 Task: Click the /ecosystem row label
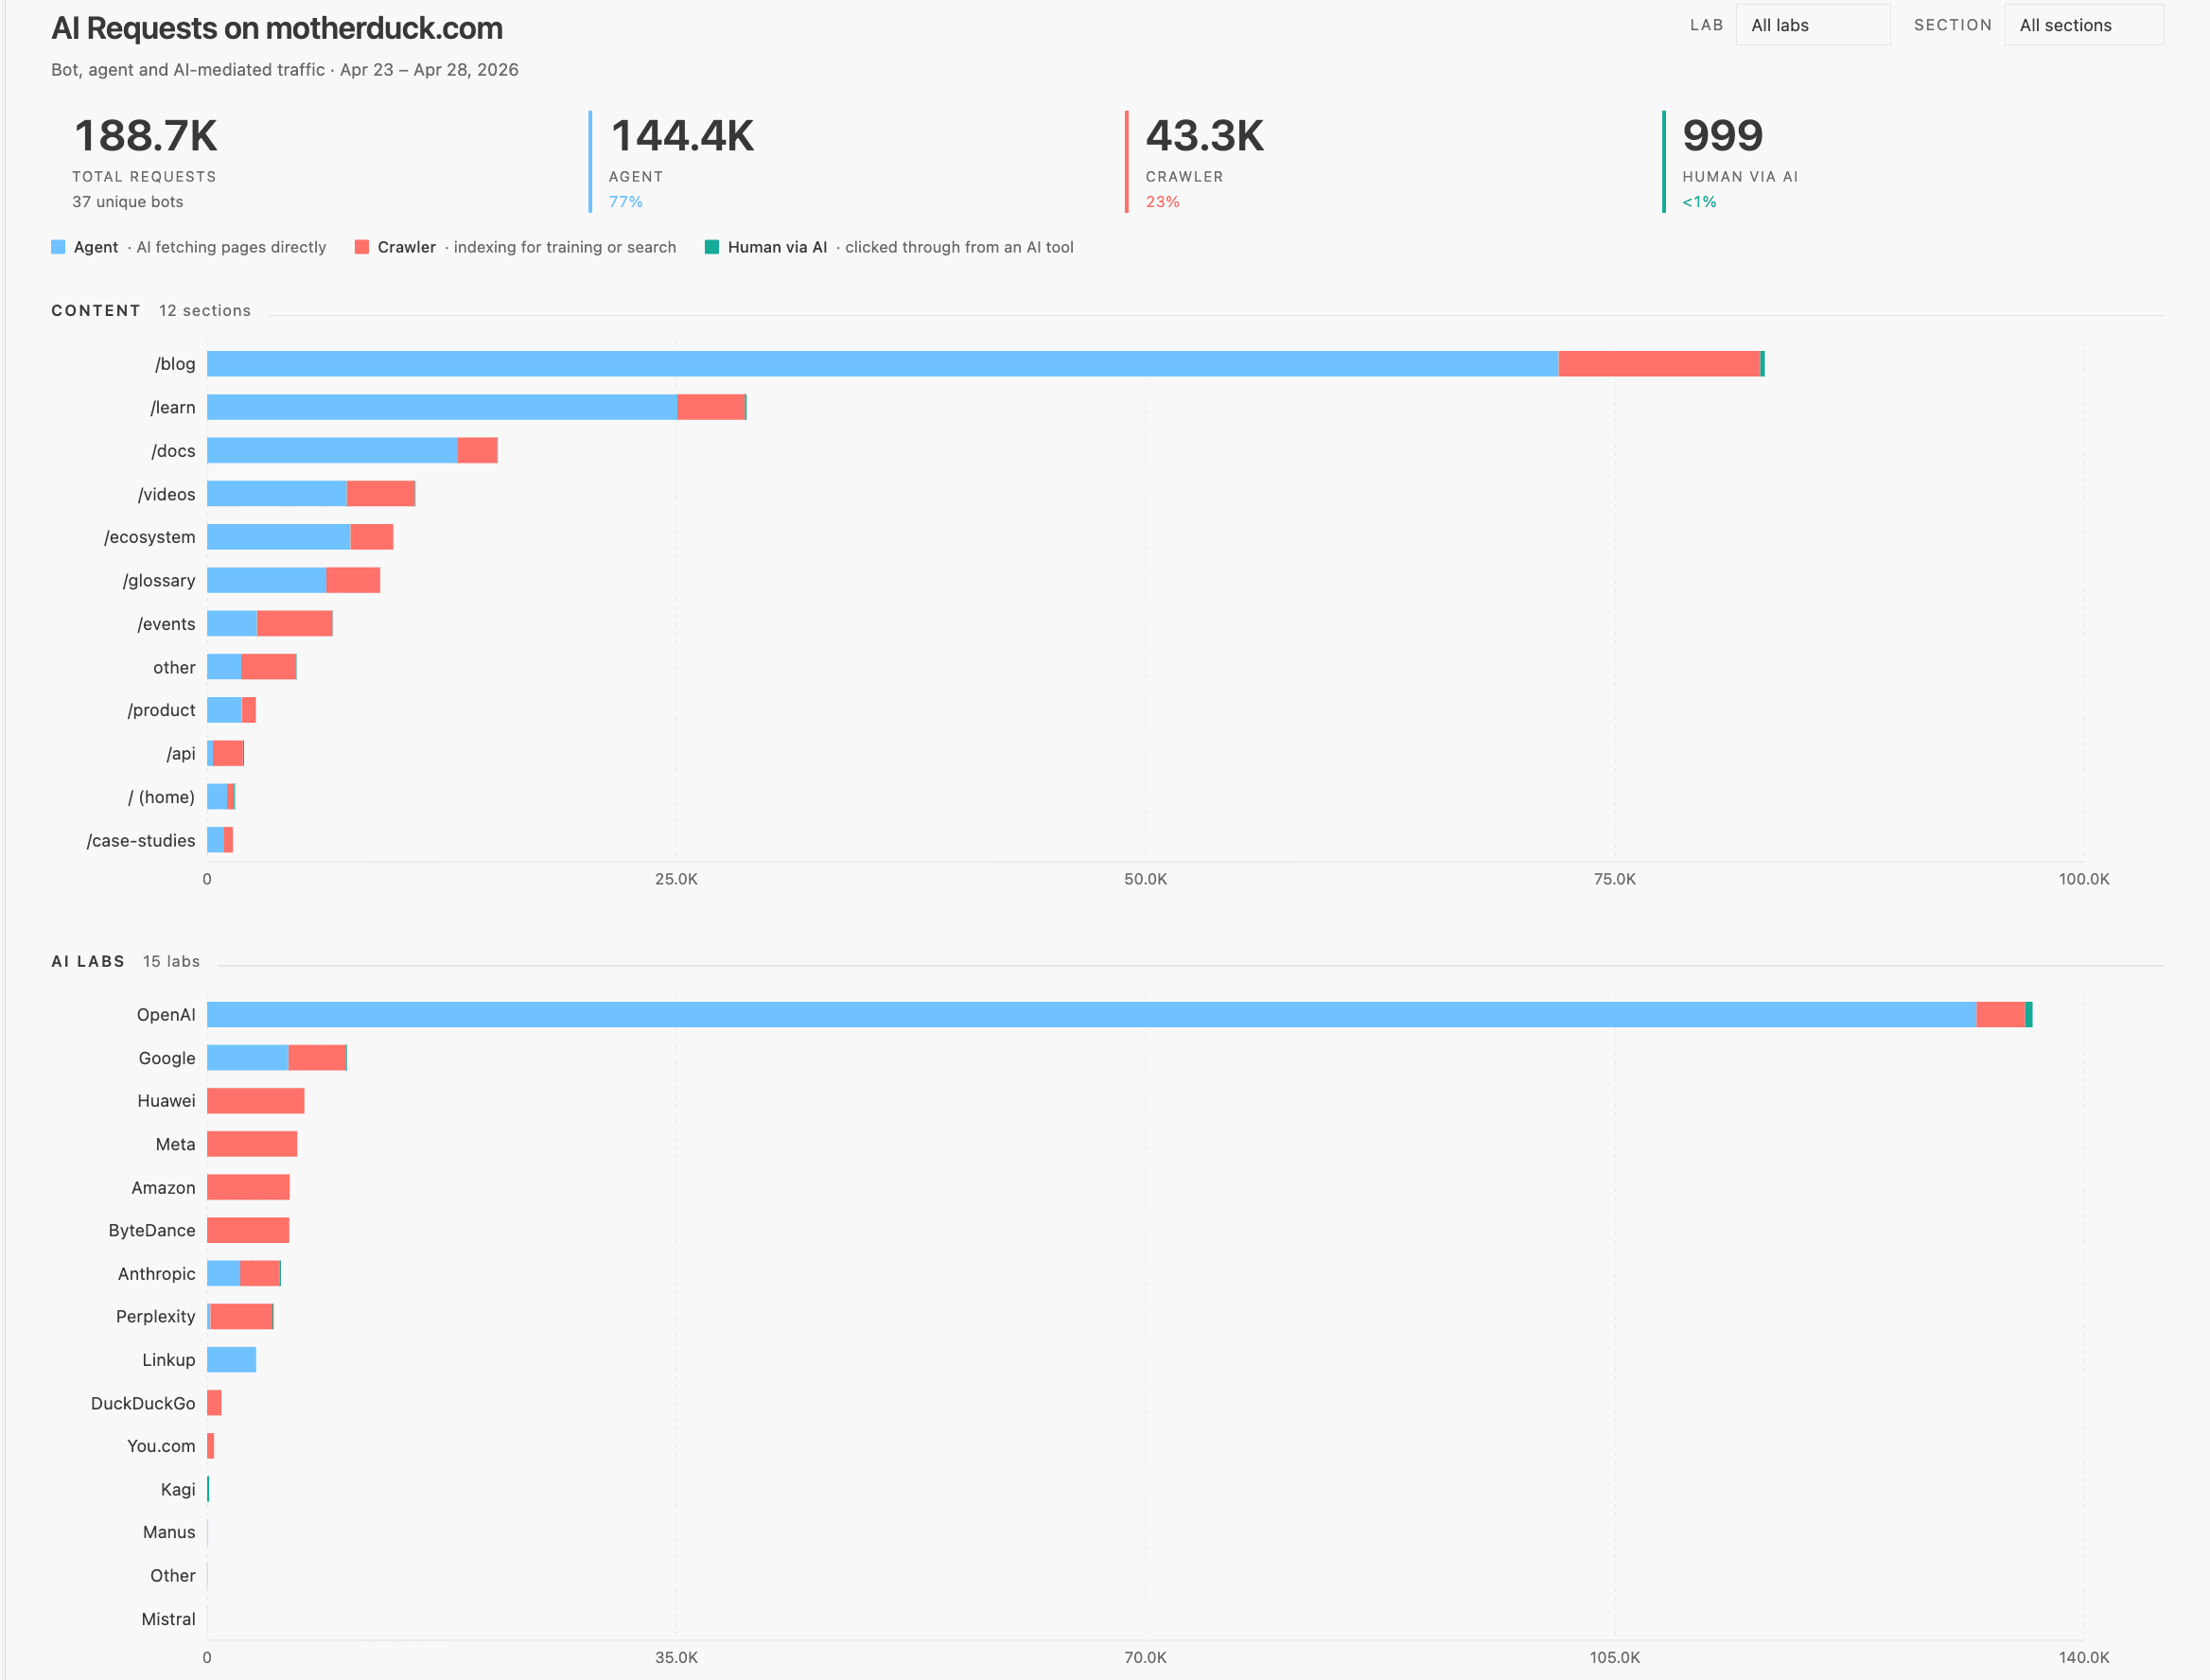pyautogui.click(x=150, y=538)
